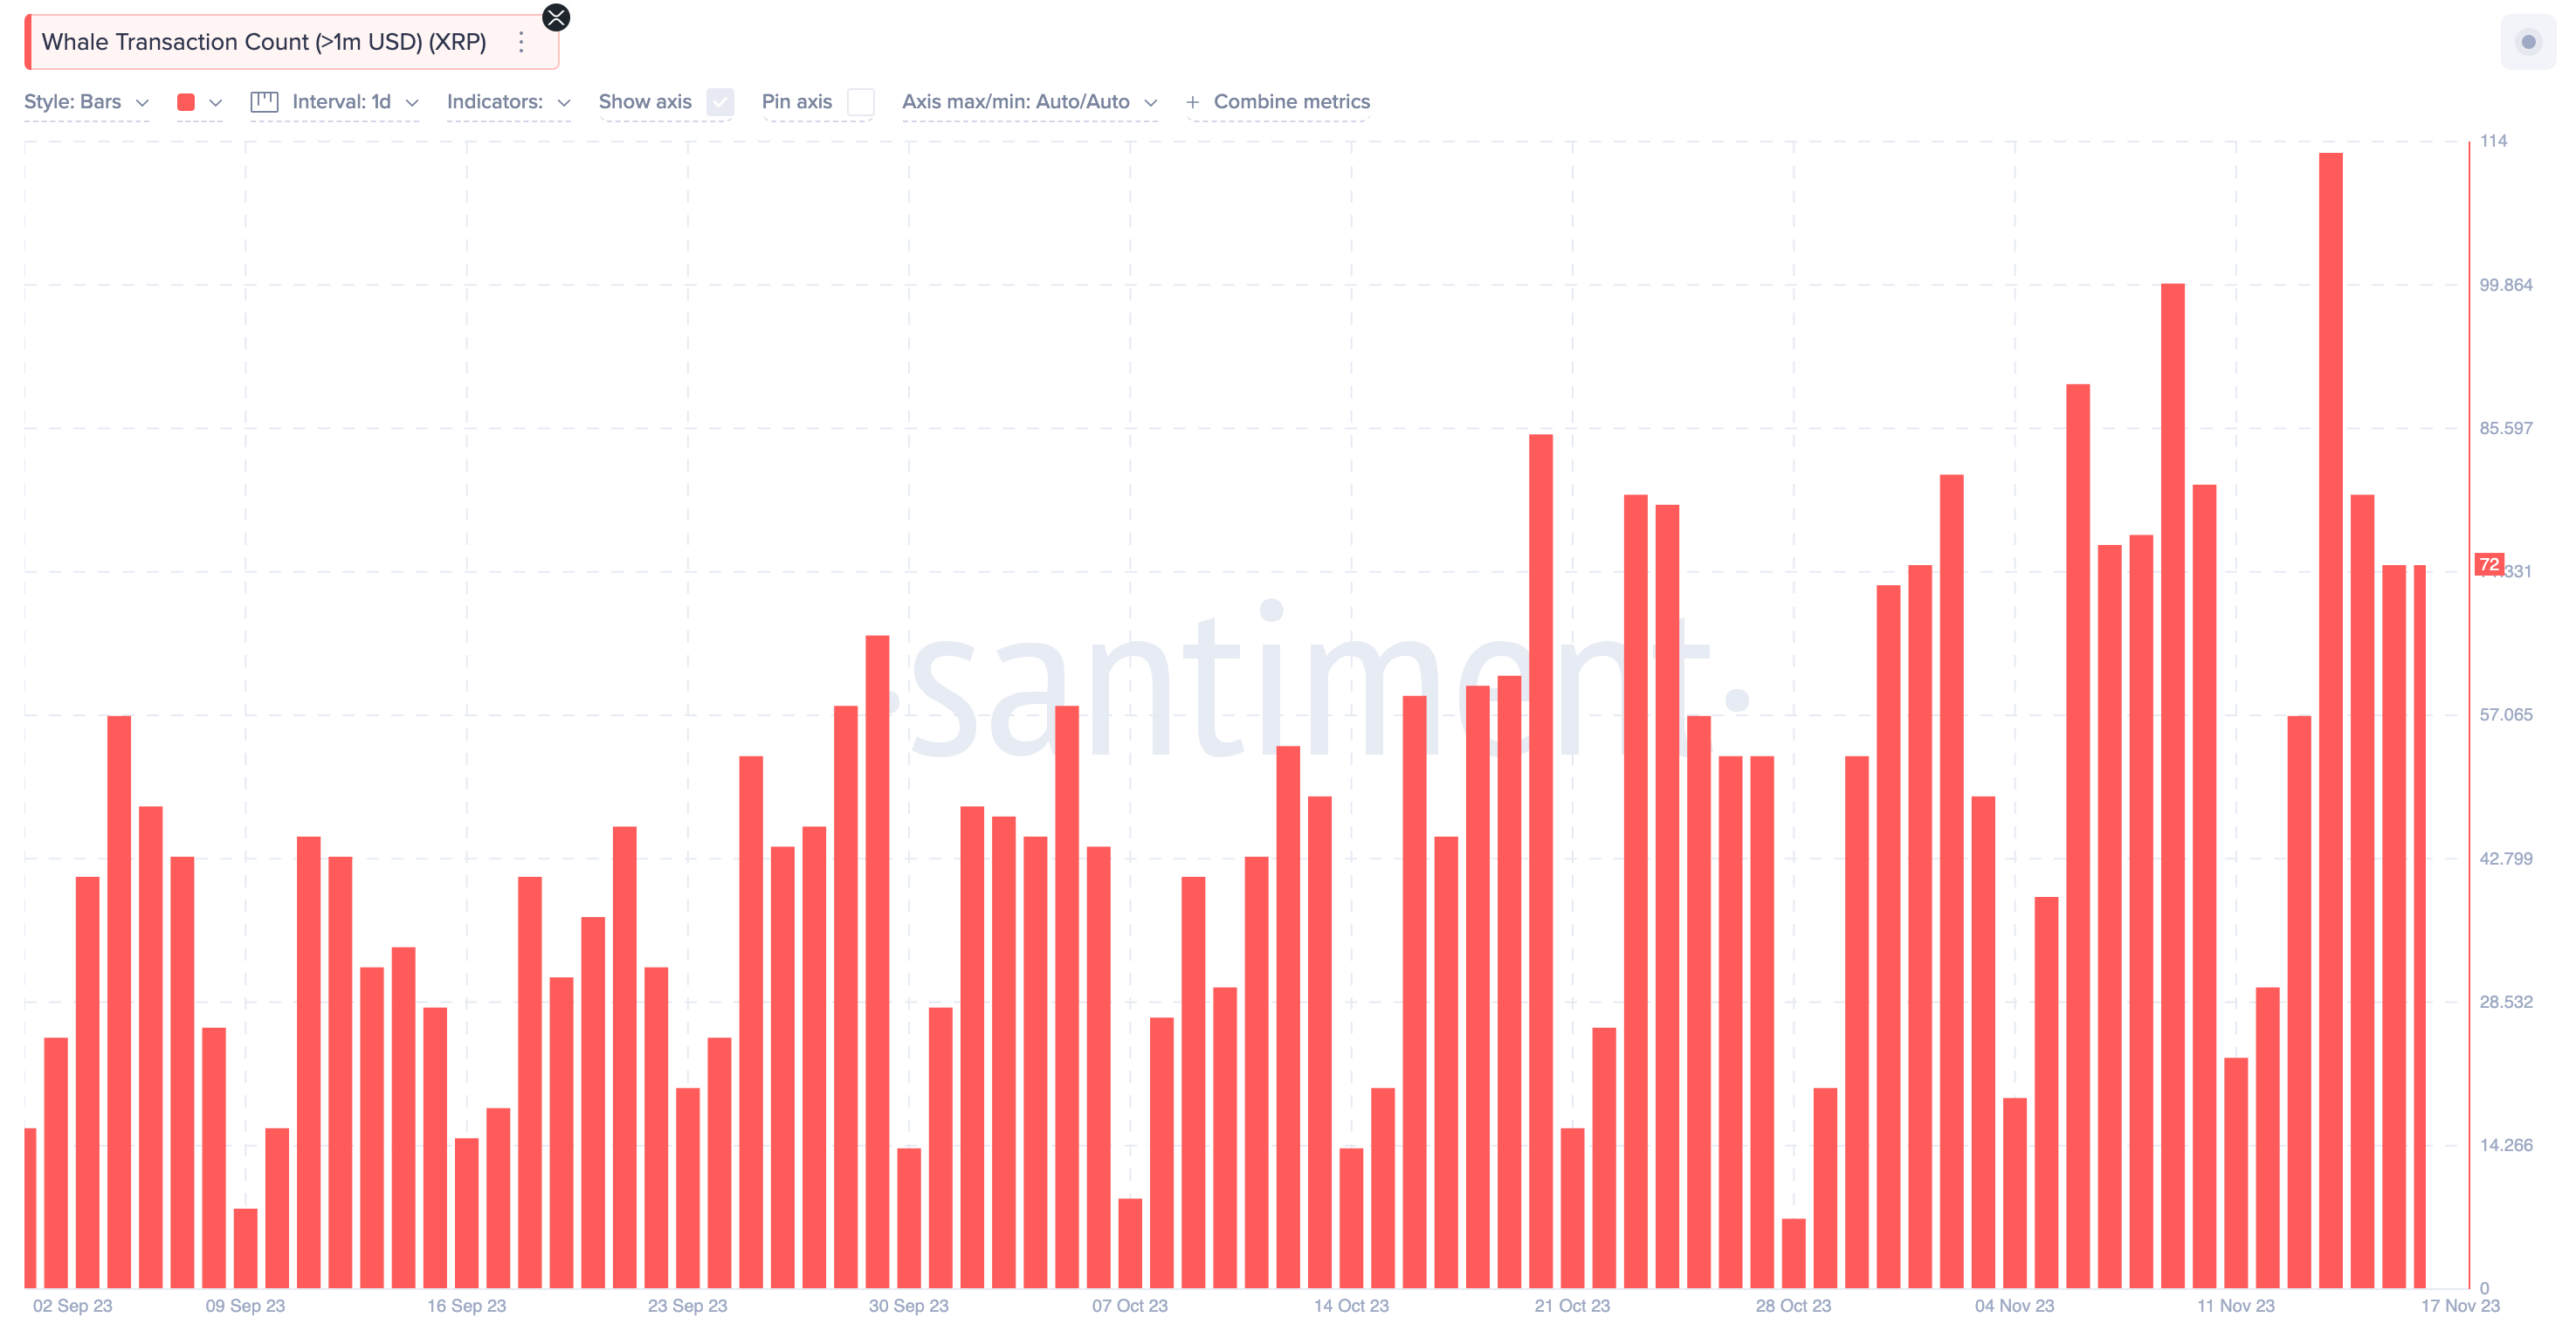Click the 14 Oct 23 date label

tap(1351, 1306)
